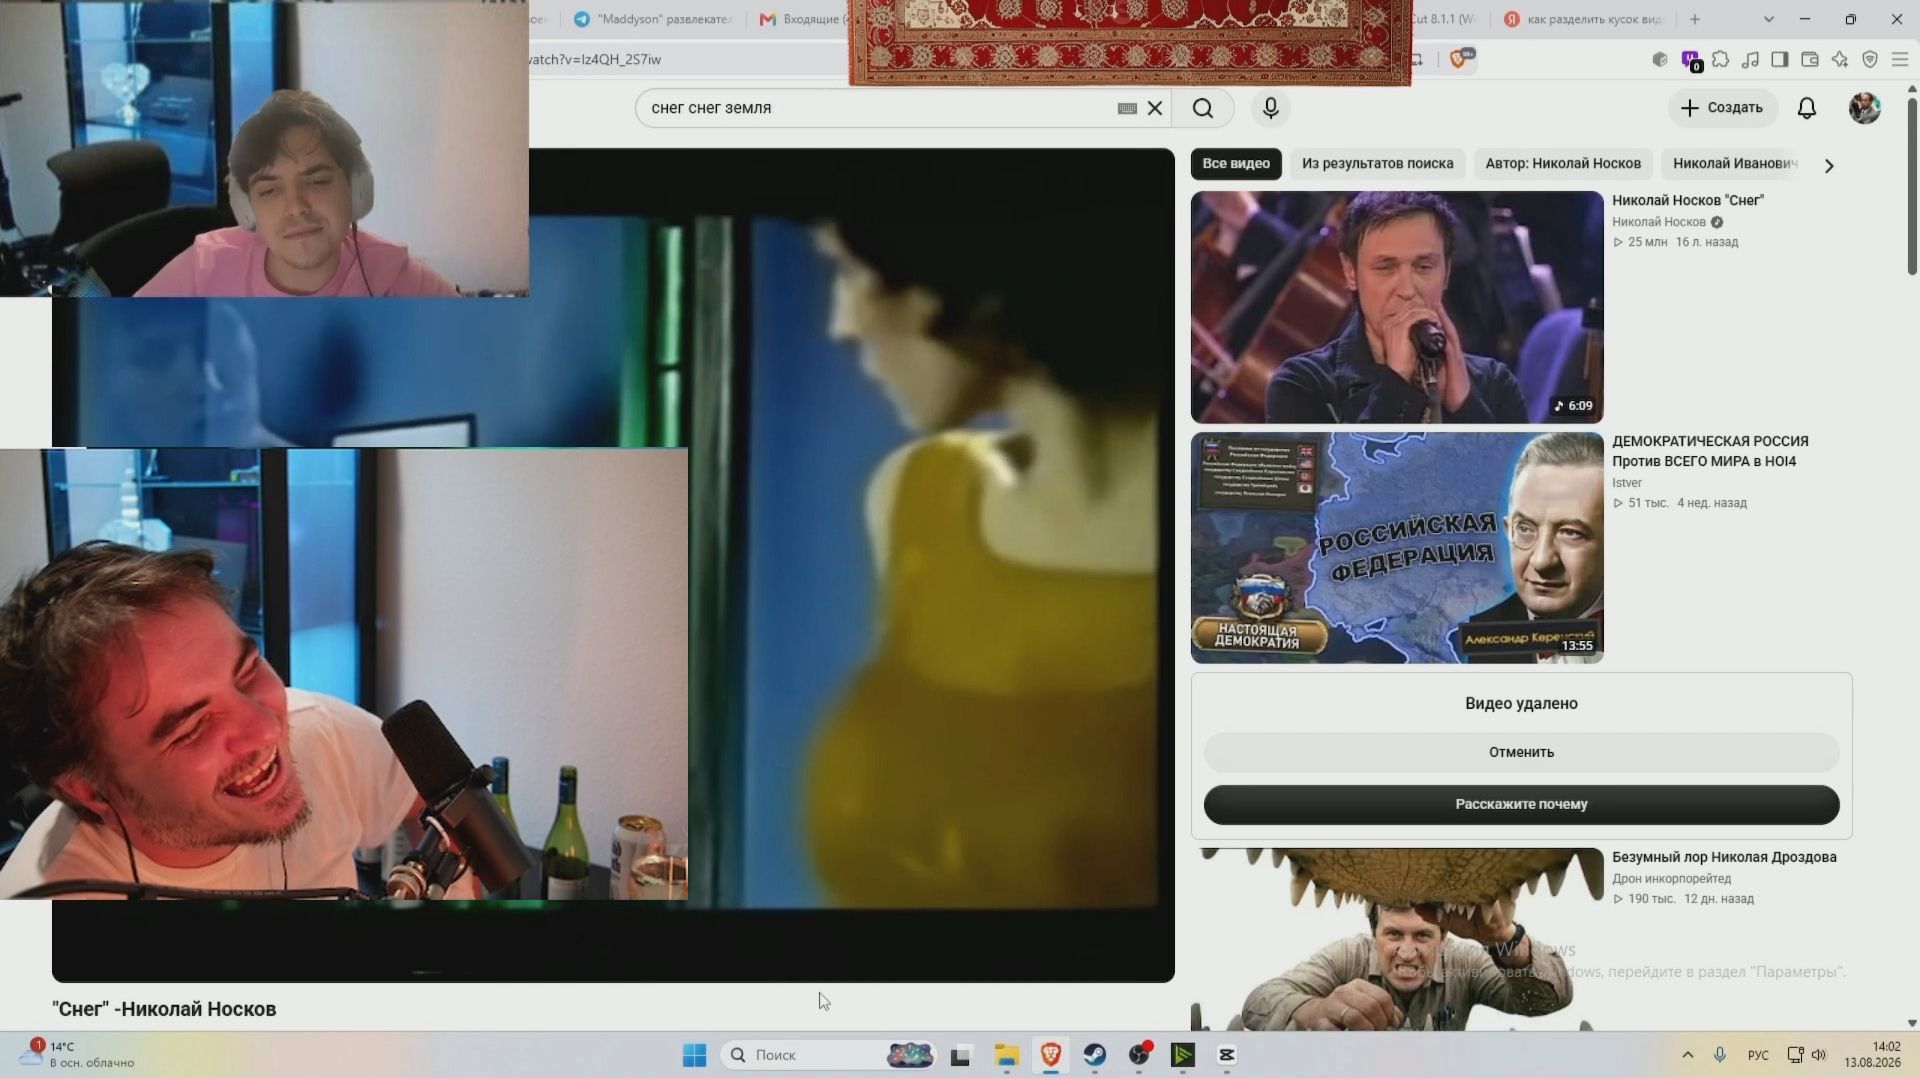Image resolution: width=1920 pixels, height=1078 pixels.
Task: Open the CapCut icon on the taskbar
Action: [x=1227, y=1055]
